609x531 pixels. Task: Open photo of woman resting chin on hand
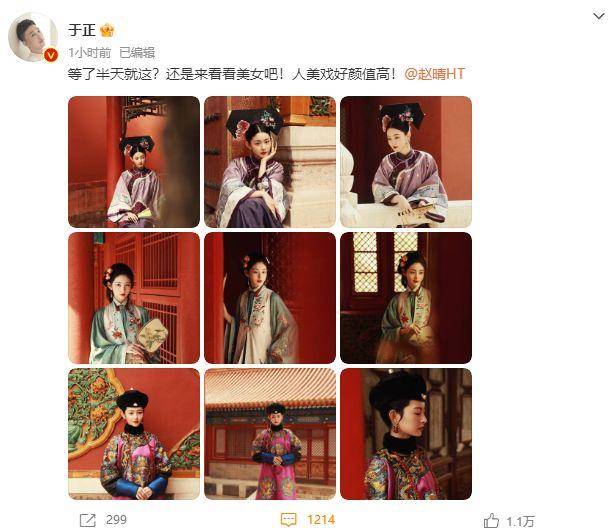tap(270, 162)
